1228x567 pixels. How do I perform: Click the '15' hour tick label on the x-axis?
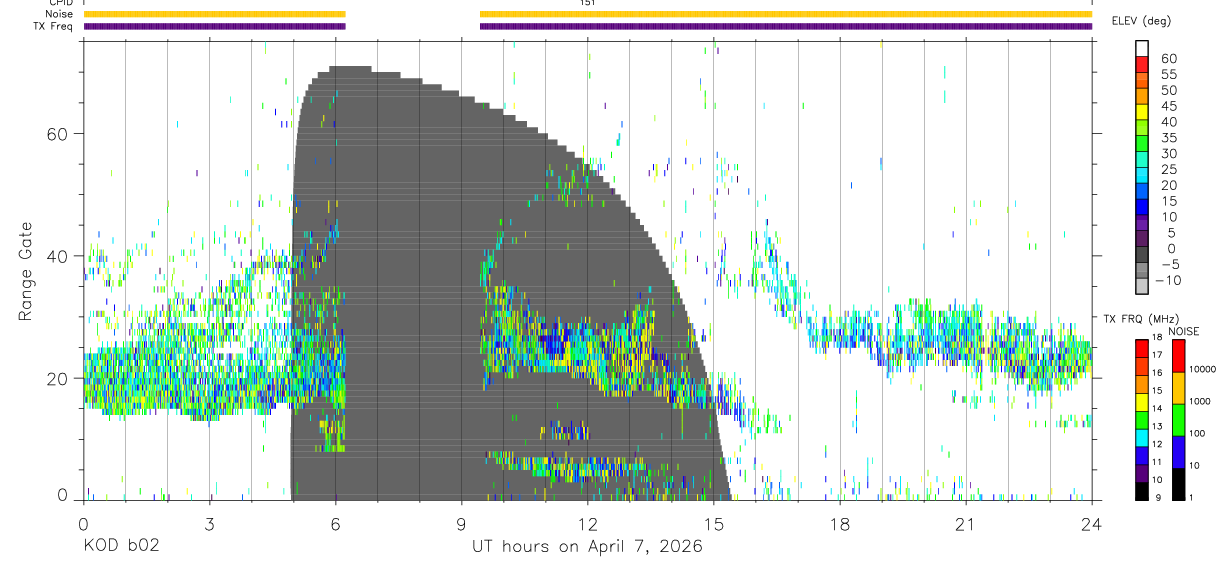coord(713,524)
